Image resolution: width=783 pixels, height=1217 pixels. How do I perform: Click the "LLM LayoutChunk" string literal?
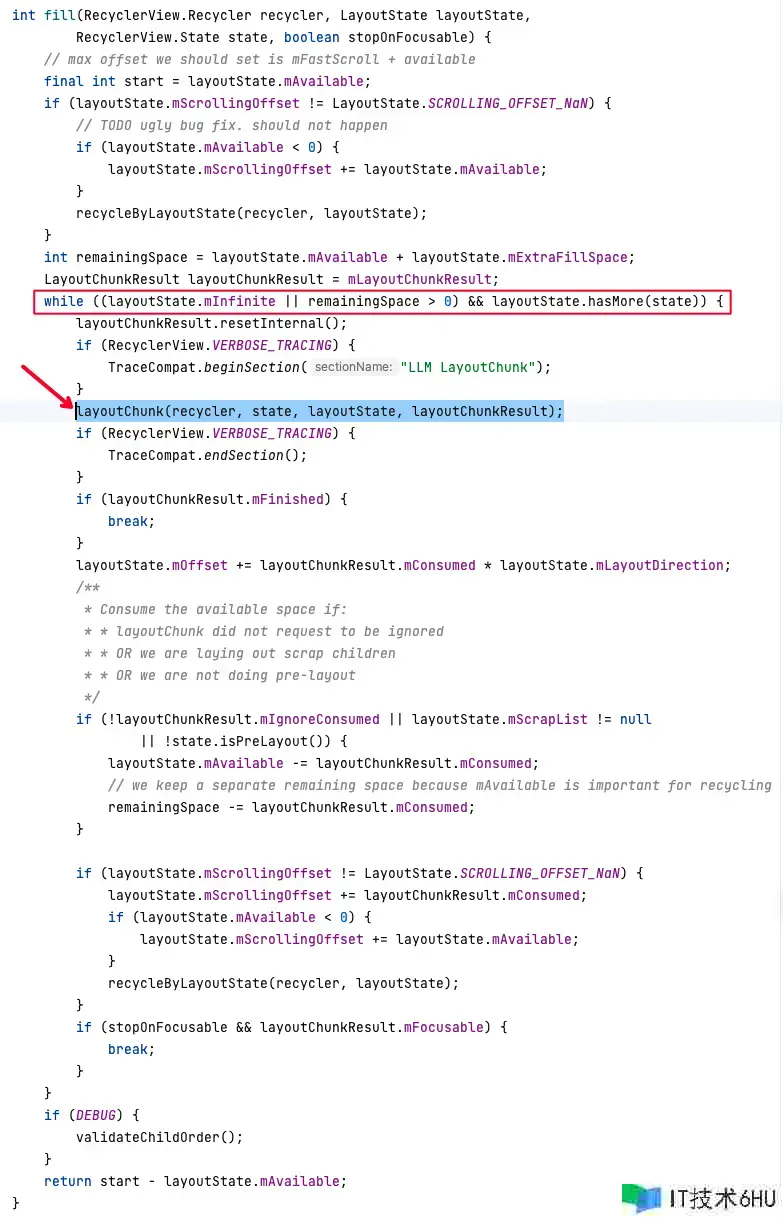pos(467,367)
